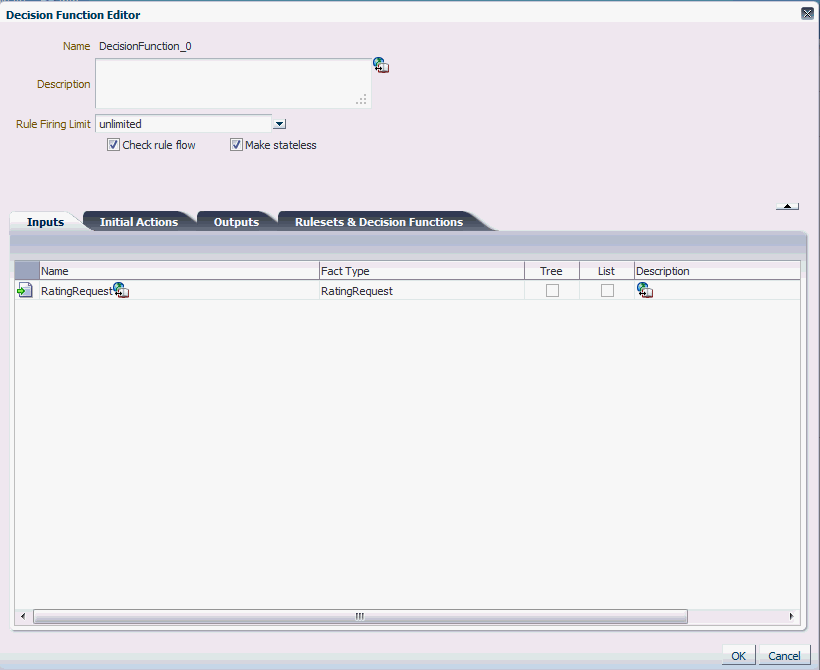Close the Decision Function Editor dialog

(x=807, y=14)
